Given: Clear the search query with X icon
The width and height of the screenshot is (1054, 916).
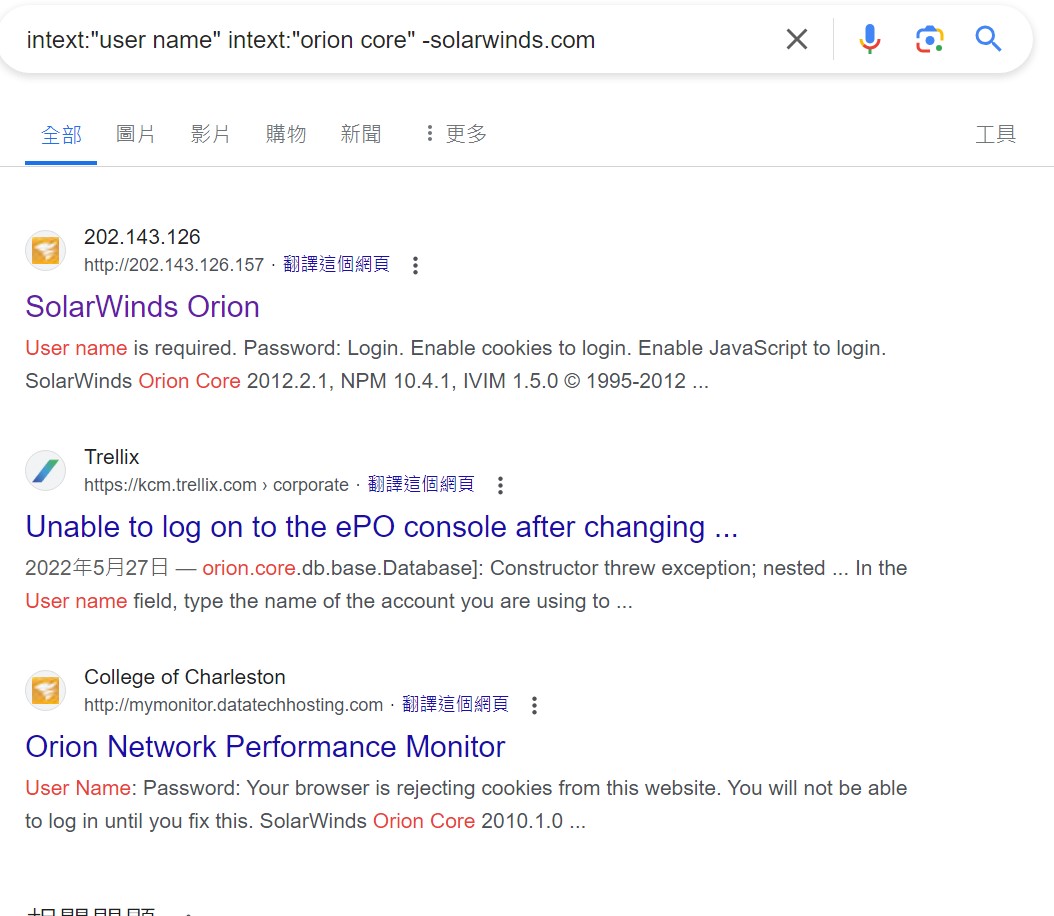Looking at the screenshot, I should point(796,40).
